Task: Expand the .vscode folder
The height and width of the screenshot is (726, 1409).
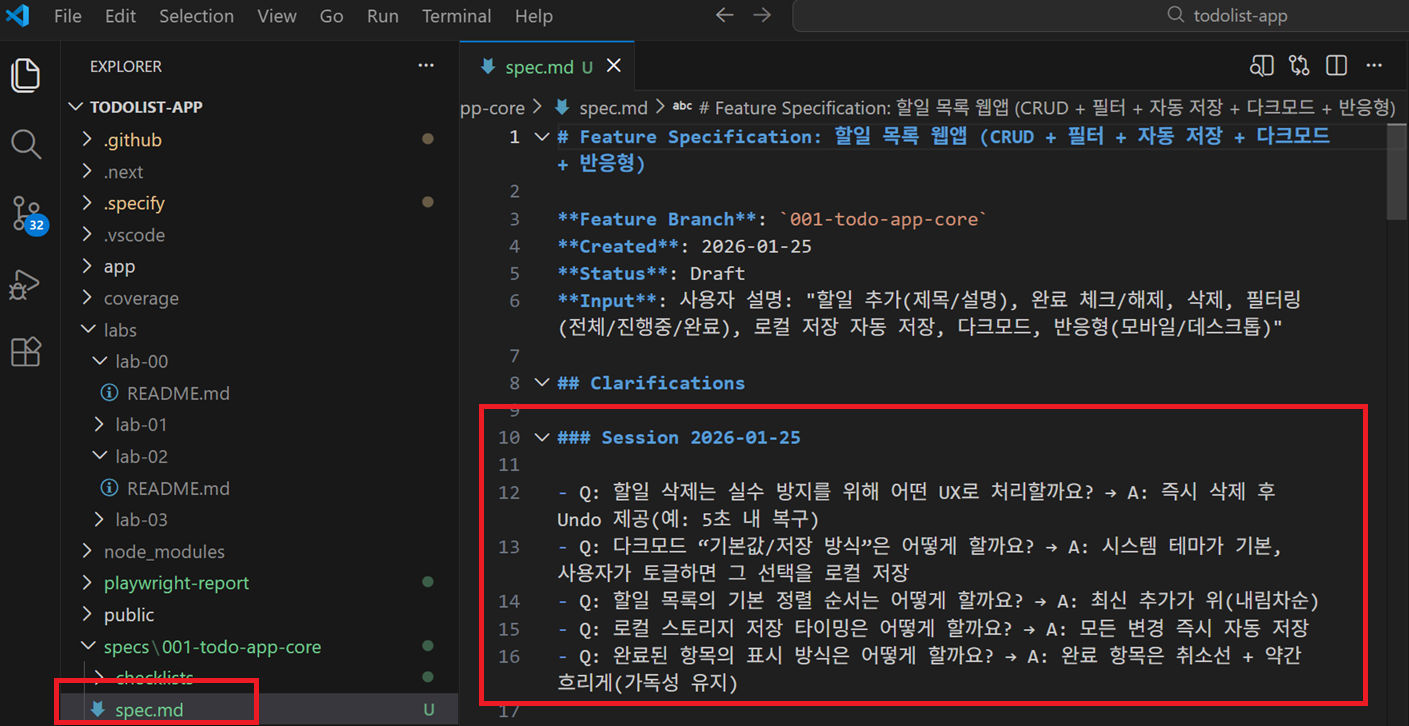Action: 134,235
